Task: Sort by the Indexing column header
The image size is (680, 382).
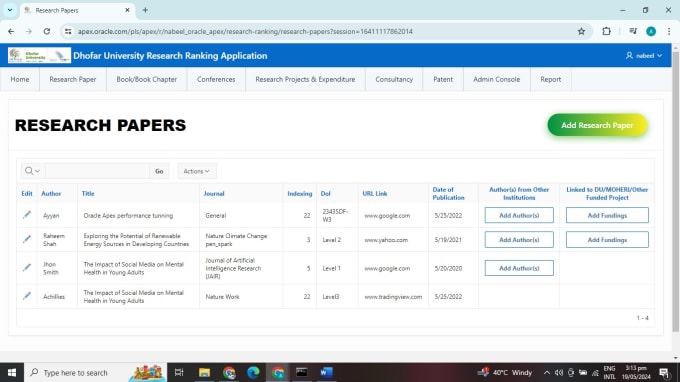Action: click(300, 193)
